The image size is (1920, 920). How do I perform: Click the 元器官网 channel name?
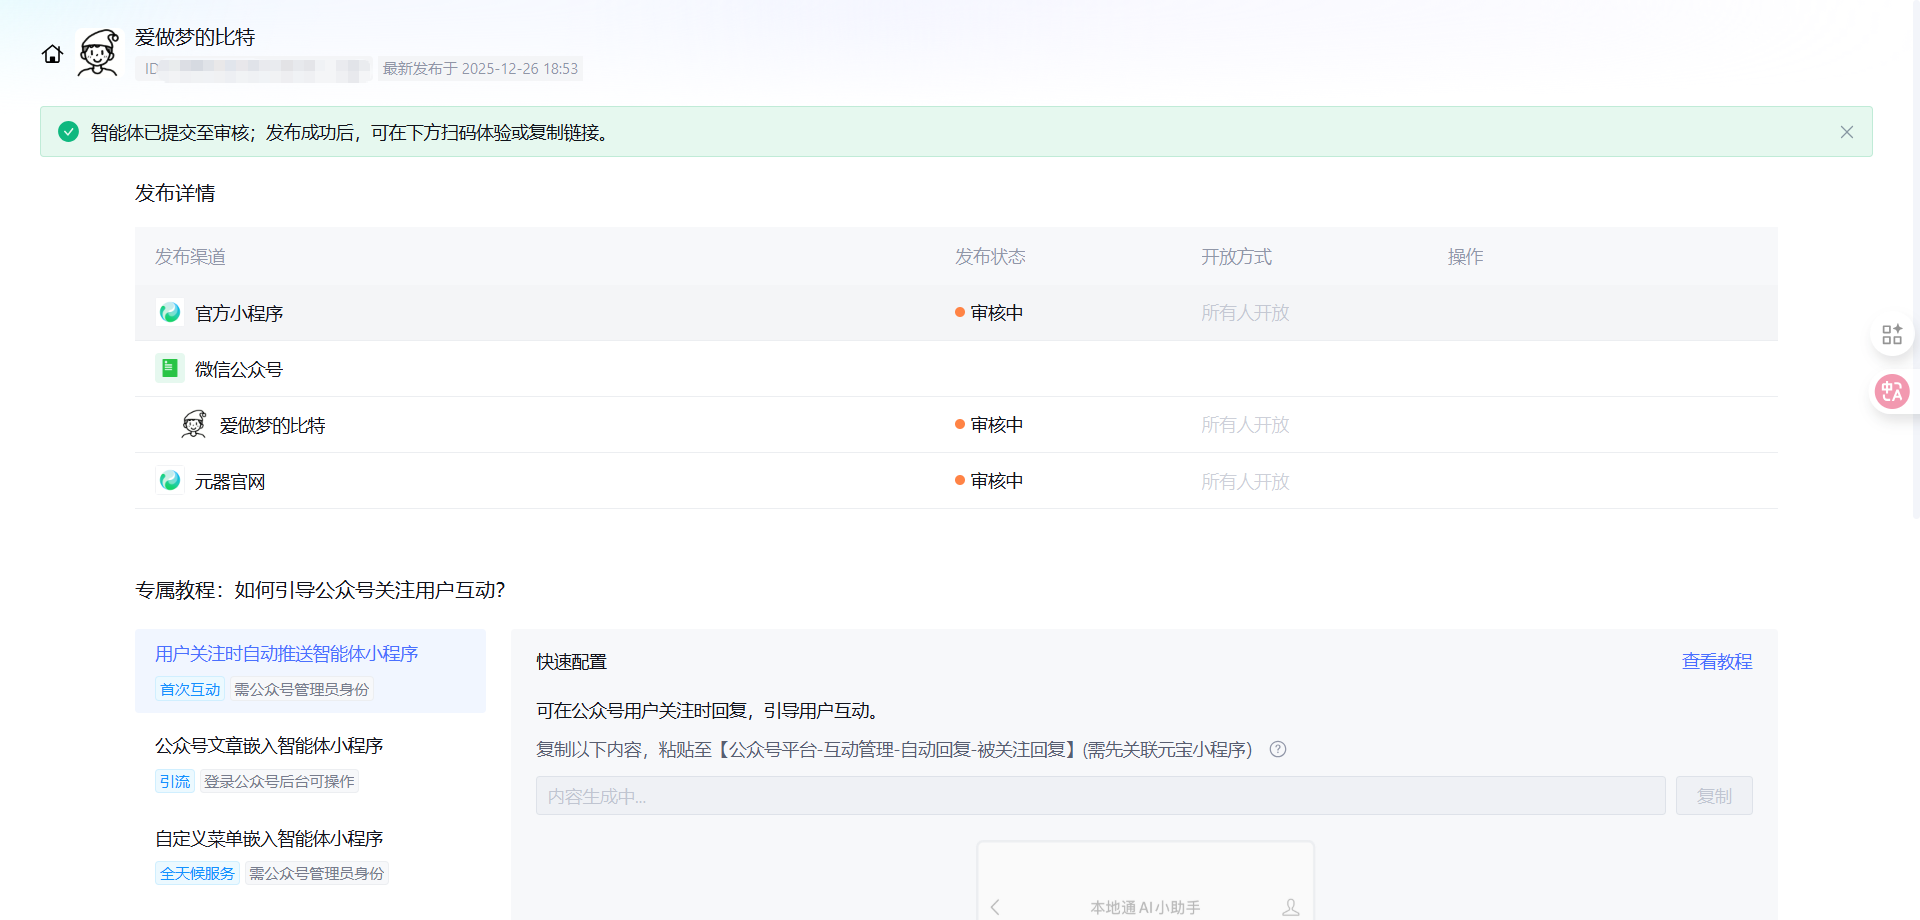[x=230, y=482]
